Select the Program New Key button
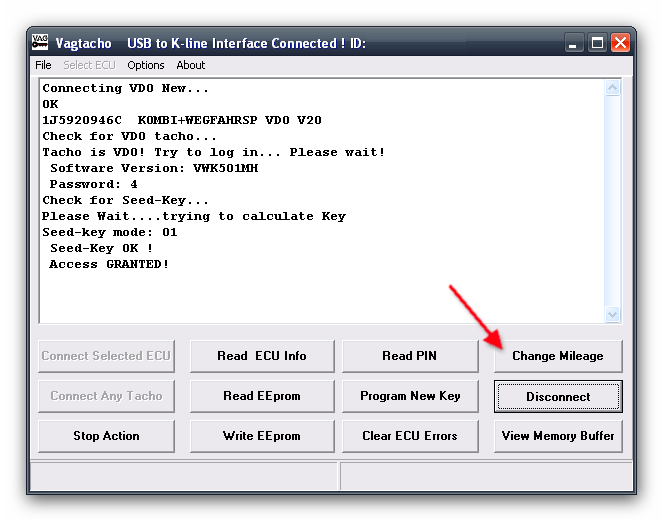 [409, 396]
